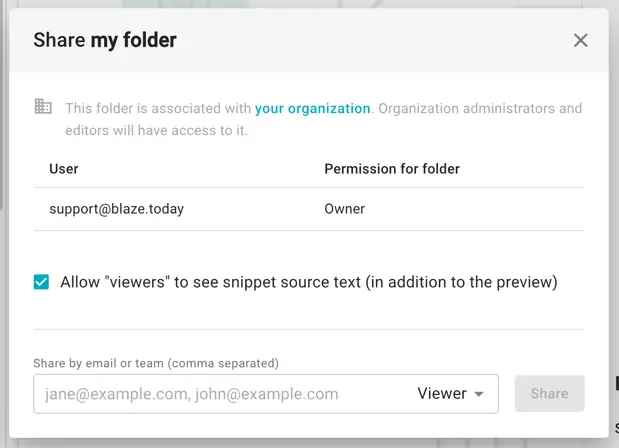Image resolution: width=619 pixels, height=448 pixels.
Task: Click the Owner permission value
Action: (x=345, y=209)
